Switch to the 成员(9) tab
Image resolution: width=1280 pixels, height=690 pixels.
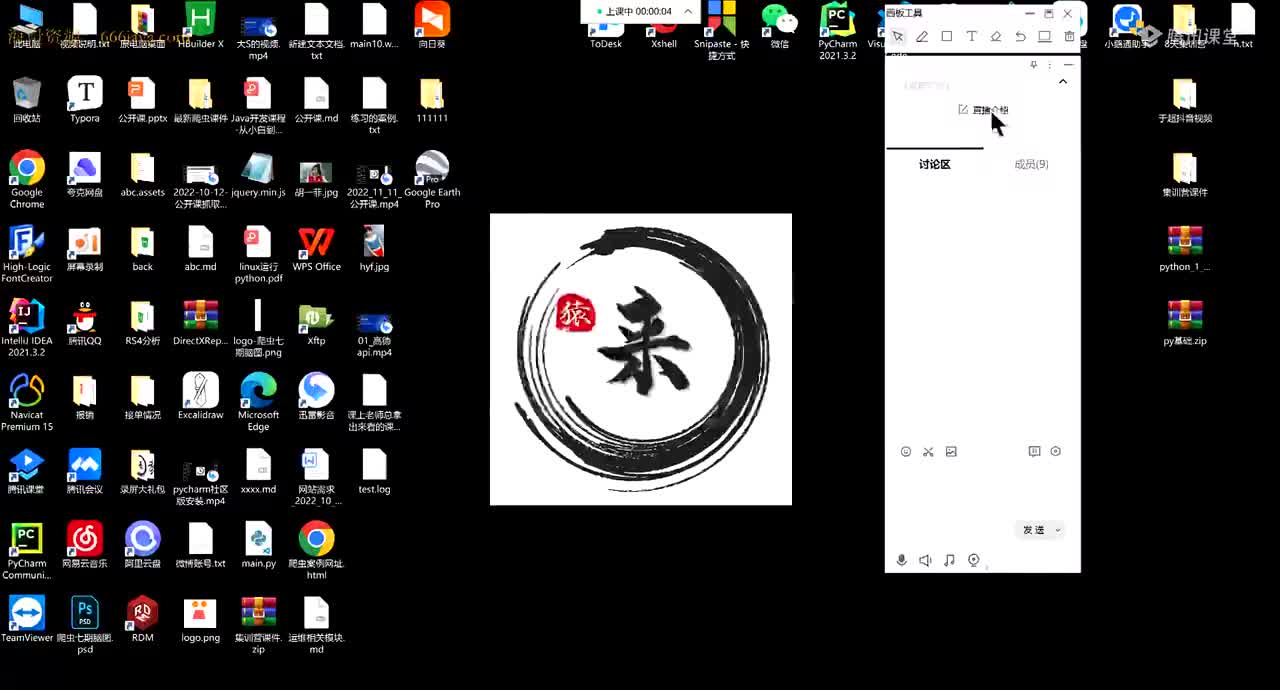(1031, 164)
